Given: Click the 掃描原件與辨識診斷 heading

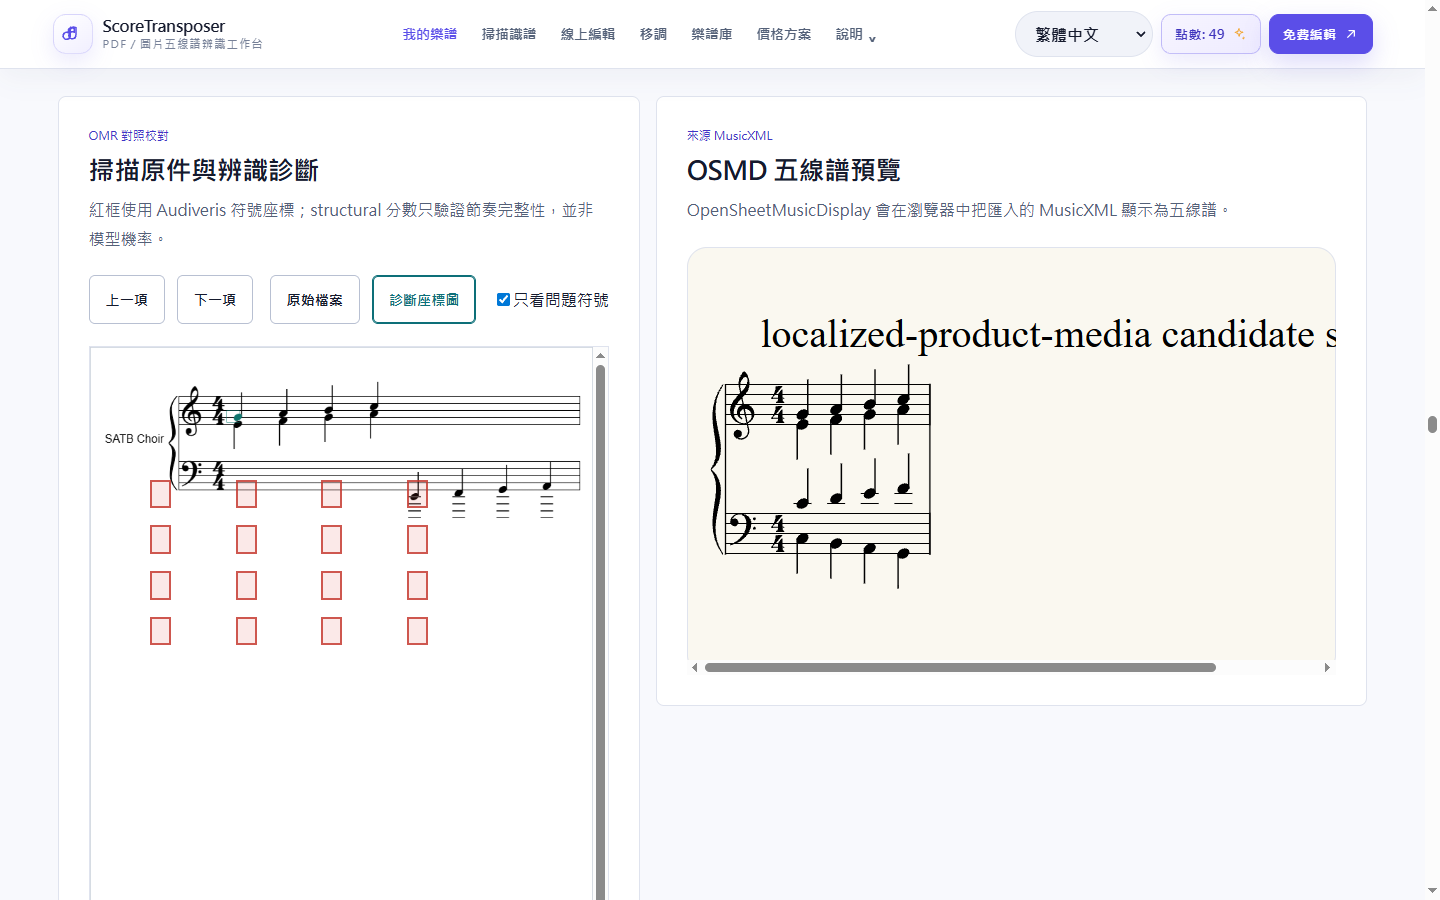Looking at the screenshot, I should coord(204,171).
